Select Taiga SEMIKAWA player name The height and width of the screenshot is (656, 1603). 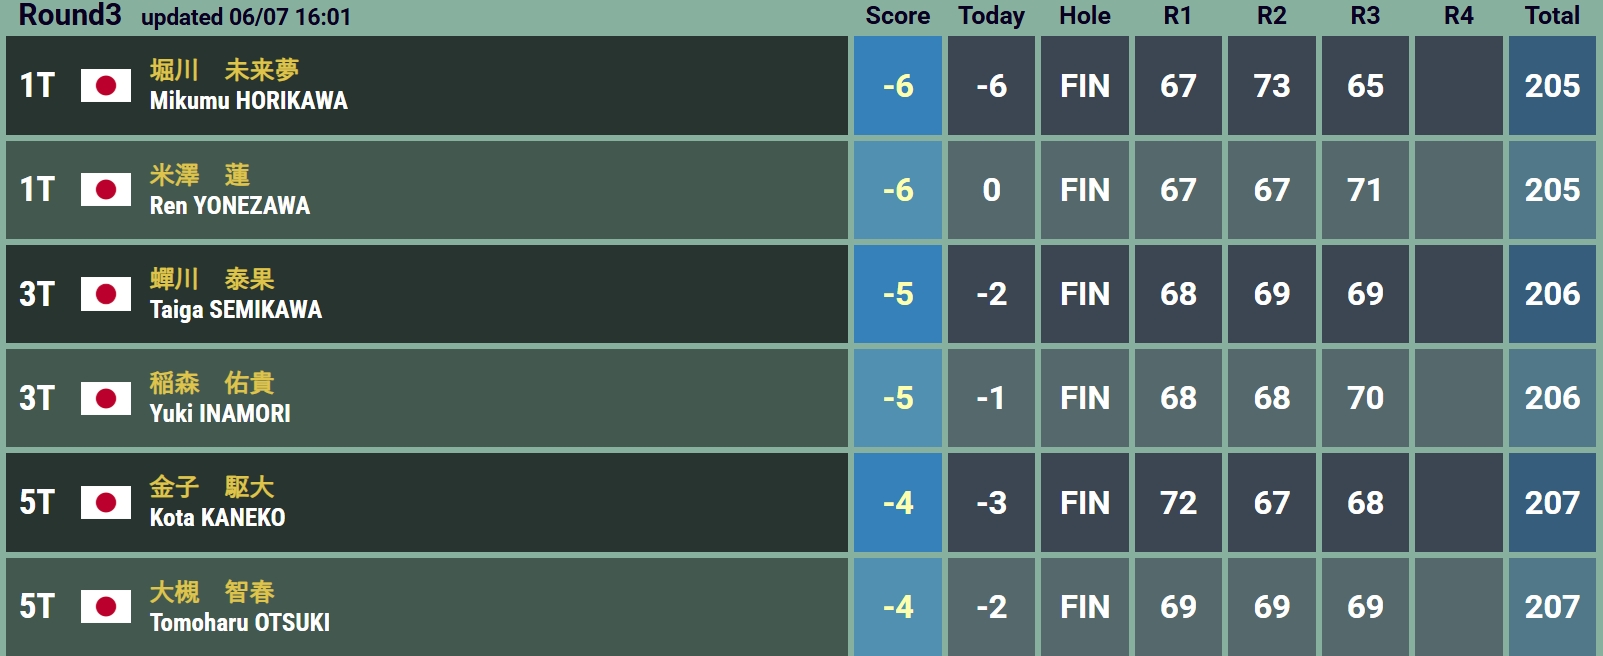pyautogui.click(x=236, y=309)
